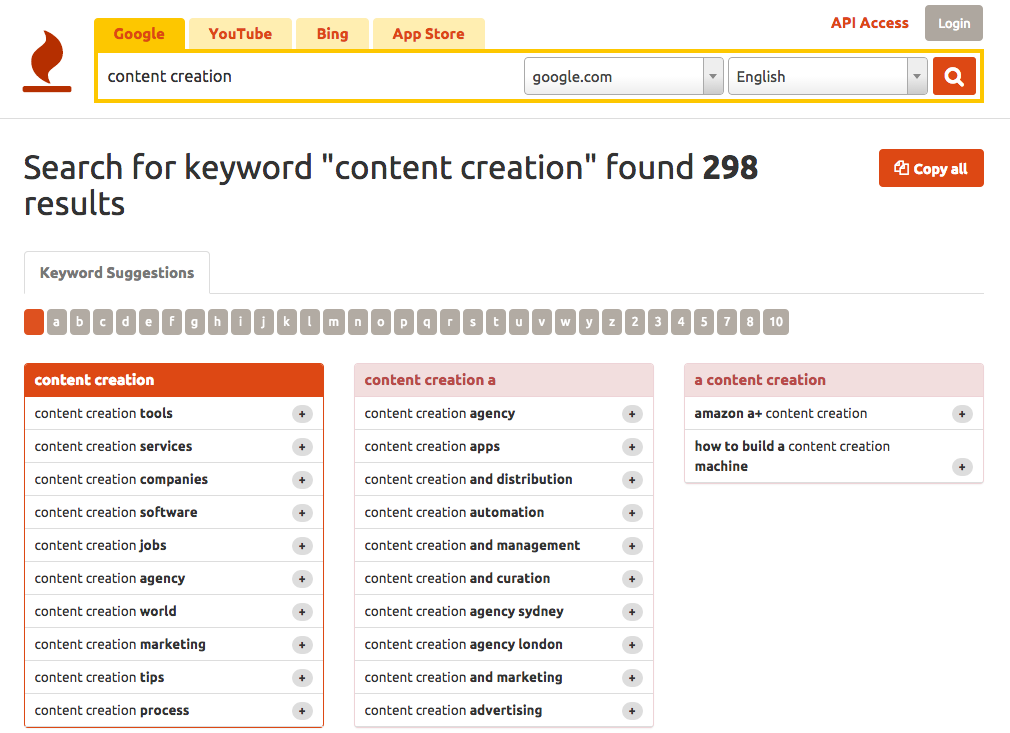Viewport: 1010px width, 733px height.
Task: Filter suggestions by letter m
Action: coord(334,322)
